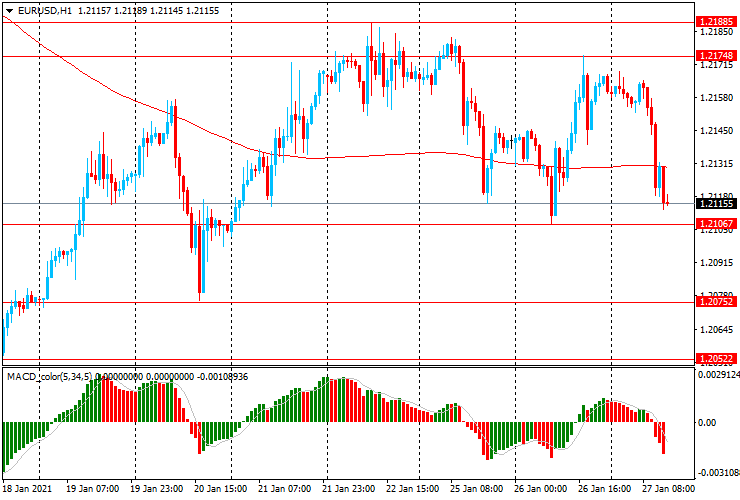Click the 20 Jan 15:00 time label

click(x=220, y=489)
